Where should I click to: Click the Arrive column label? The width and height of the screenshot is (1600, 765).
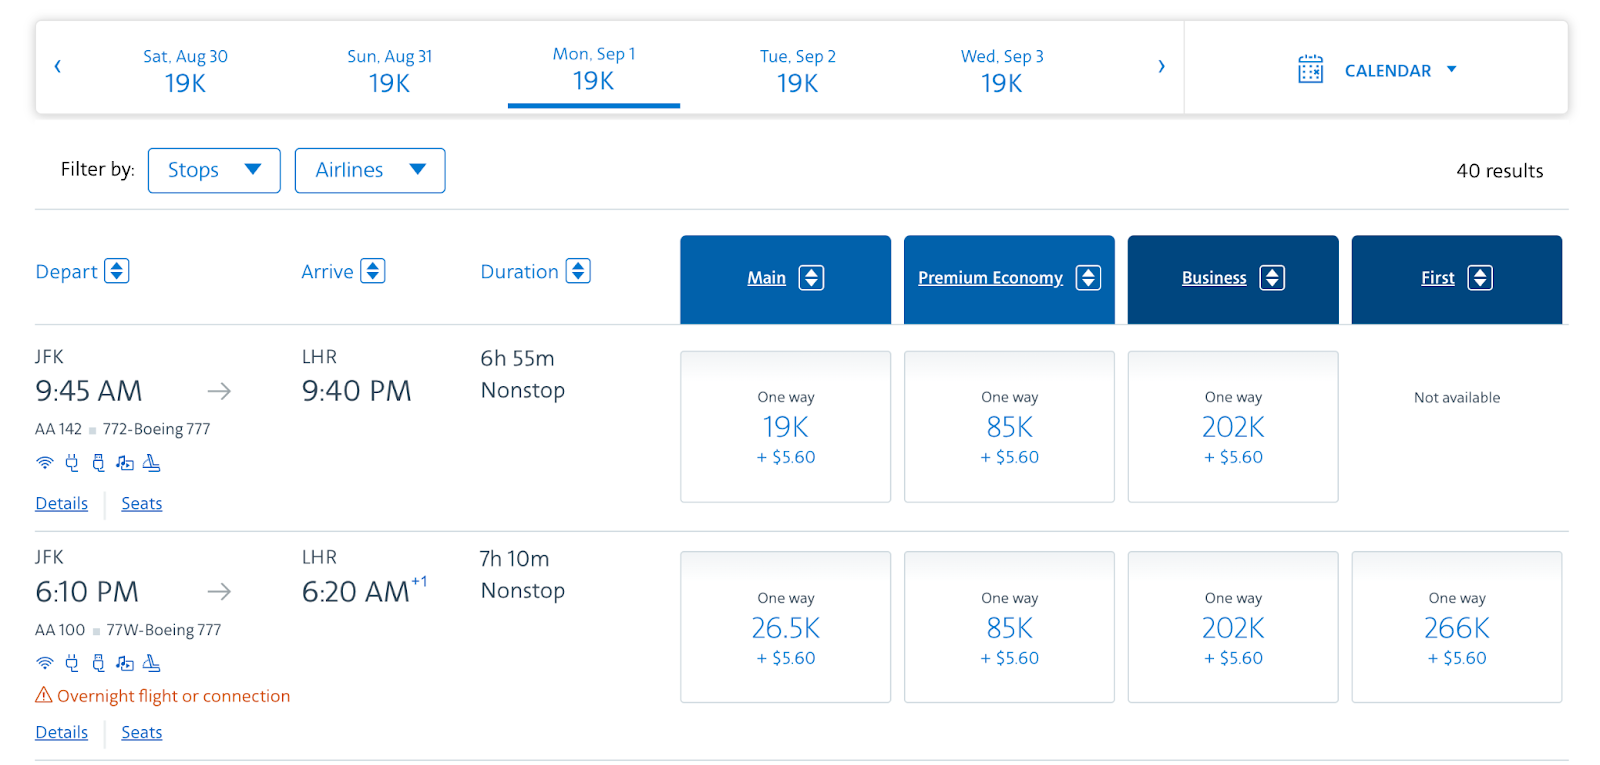click(x=327, y=272)
